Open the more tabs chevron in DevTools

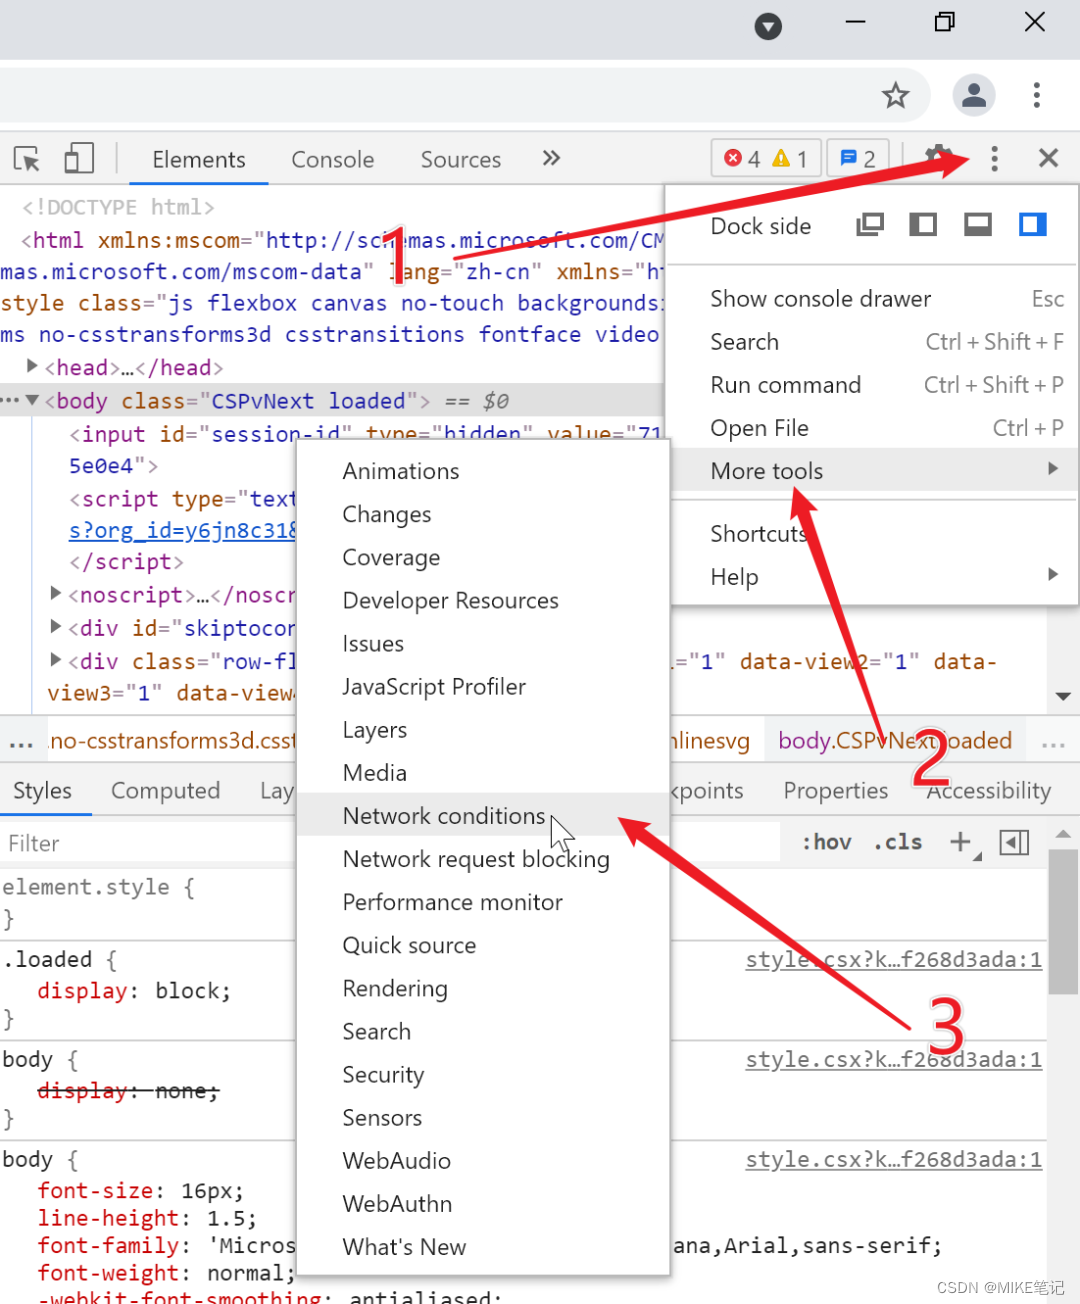pos(551,158)
